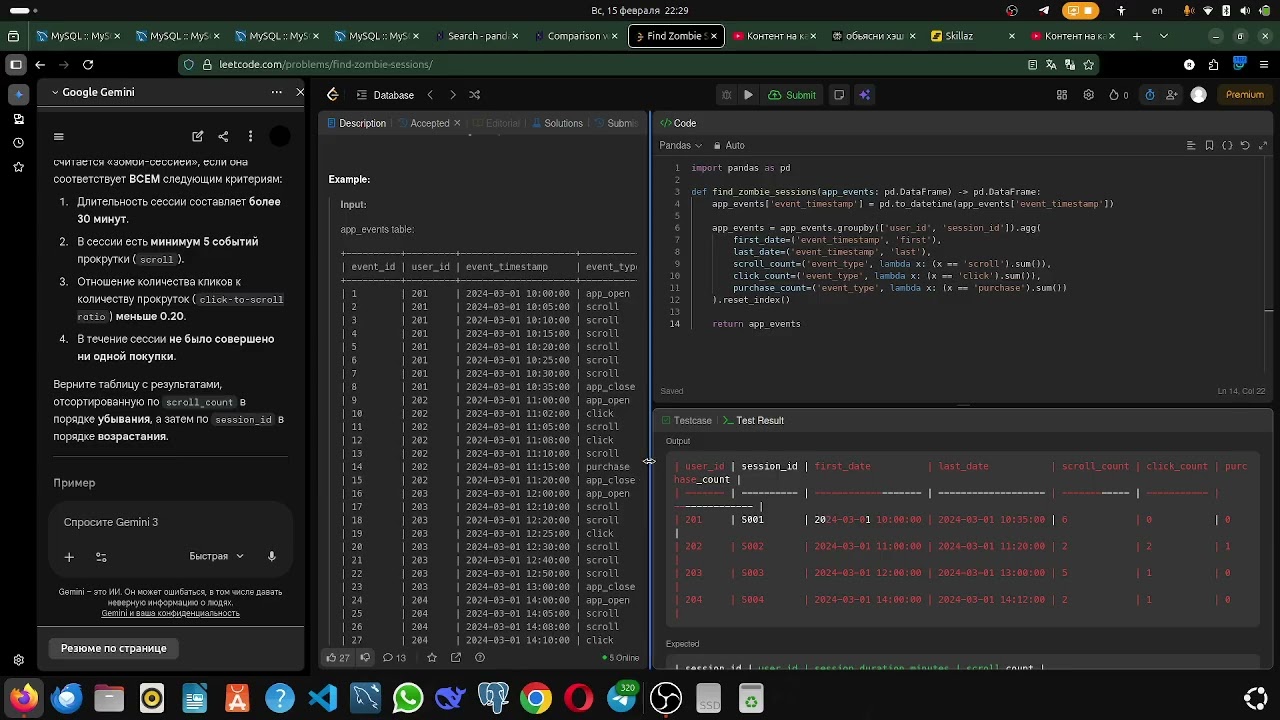Launch the purple AI sparkle assistant icon
The height and width of the screenshot is (720, 1280).
tap(865, 95)
